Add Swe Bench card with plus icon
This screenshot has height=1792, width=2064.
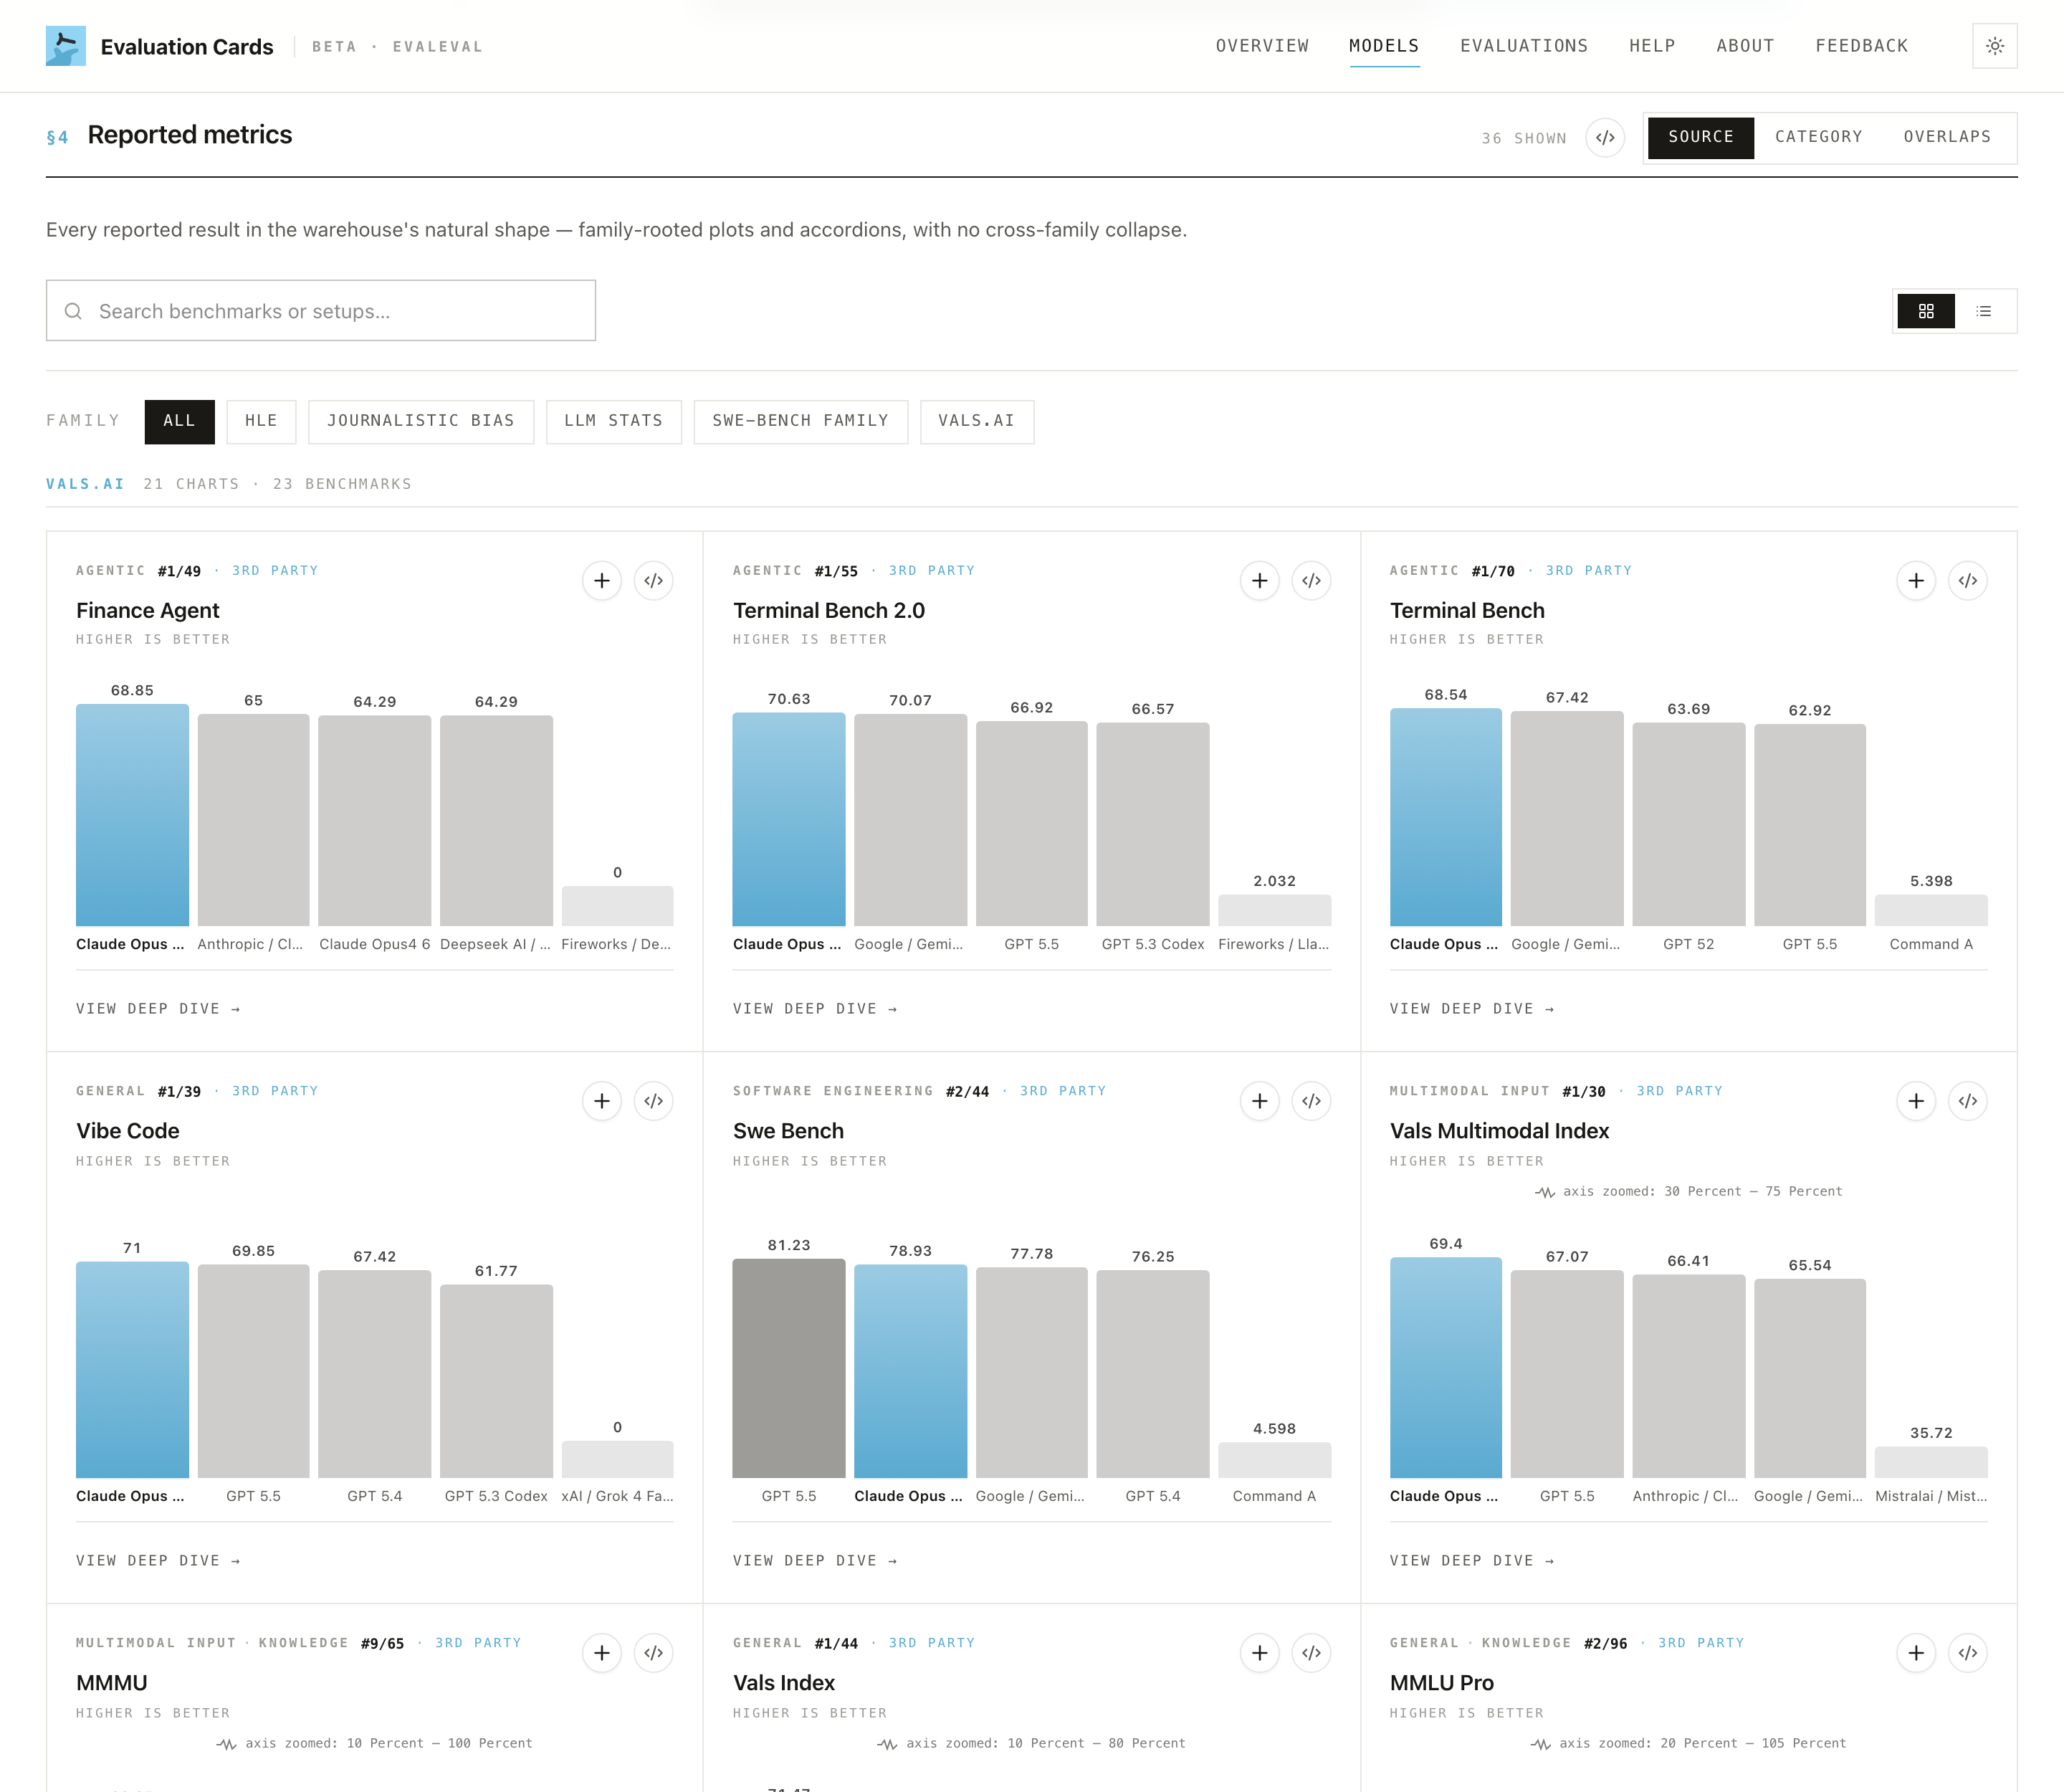tap(1260, 1101)
